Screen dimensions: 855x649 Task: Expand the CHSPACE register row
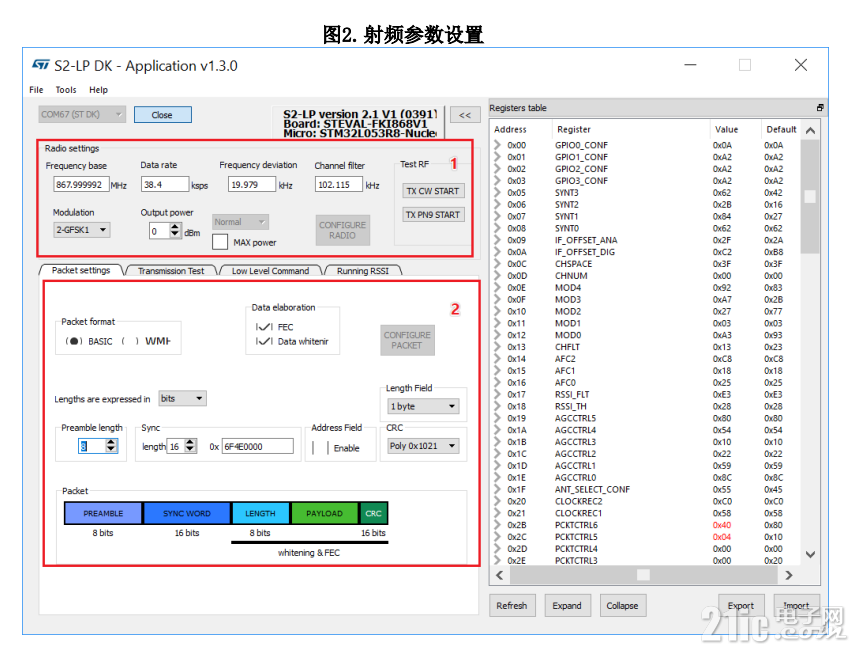click(497, 264)
